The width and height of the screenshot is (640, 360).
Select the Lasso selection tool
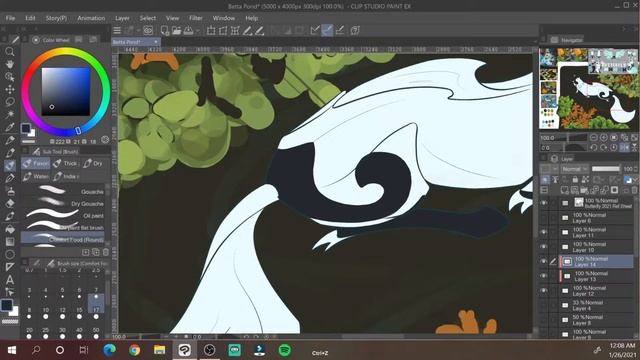click(x=10, y=102)
